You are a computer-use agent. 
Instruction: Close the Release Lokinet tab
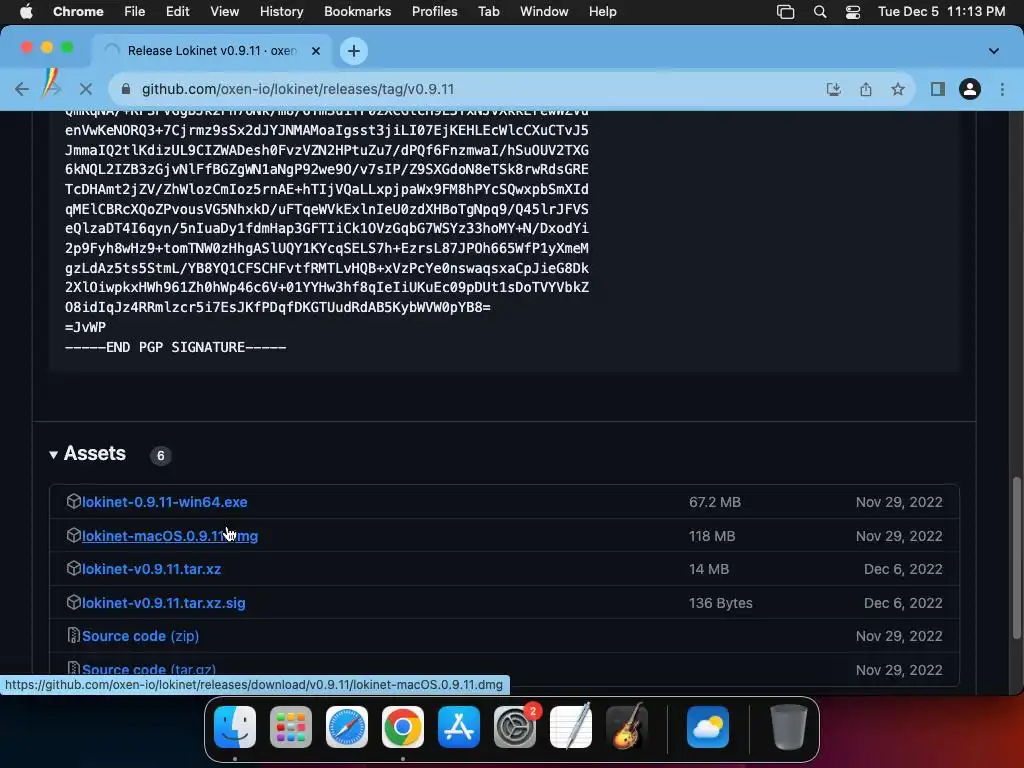[x=315, y=50]
